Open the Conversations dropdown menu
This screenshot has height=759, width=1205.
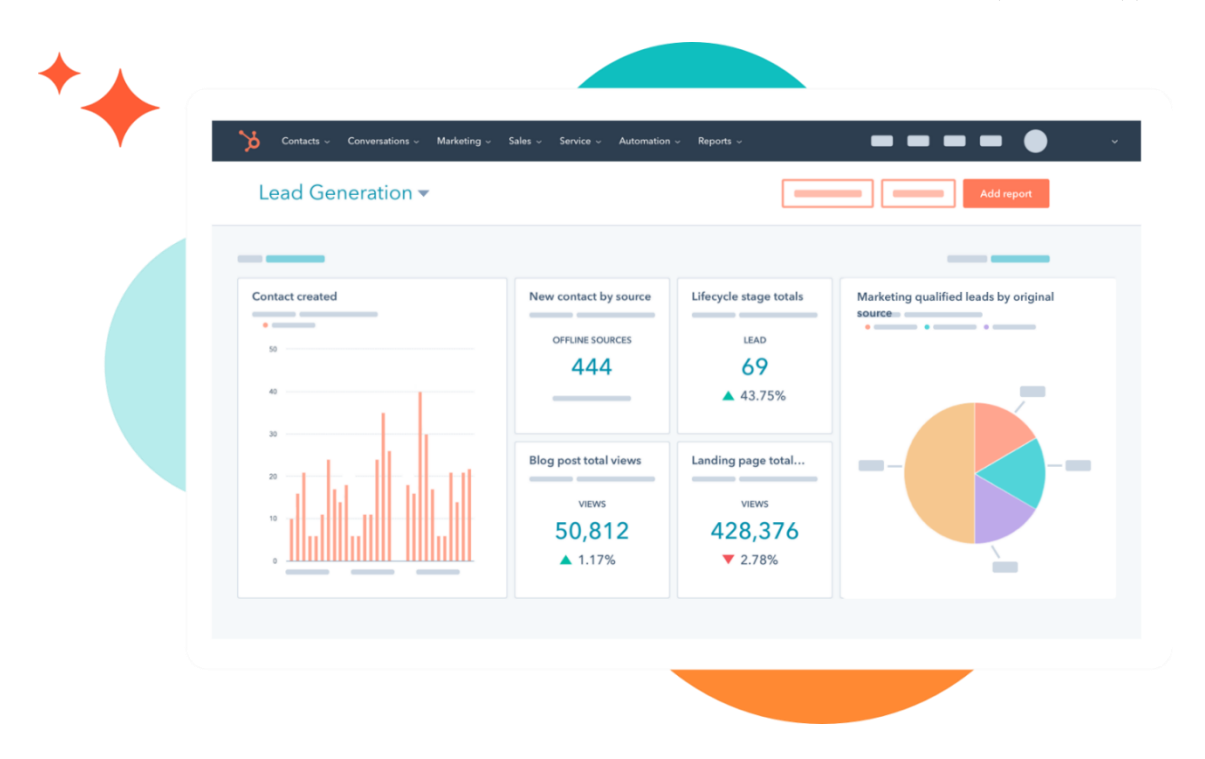tap(383, 141)
